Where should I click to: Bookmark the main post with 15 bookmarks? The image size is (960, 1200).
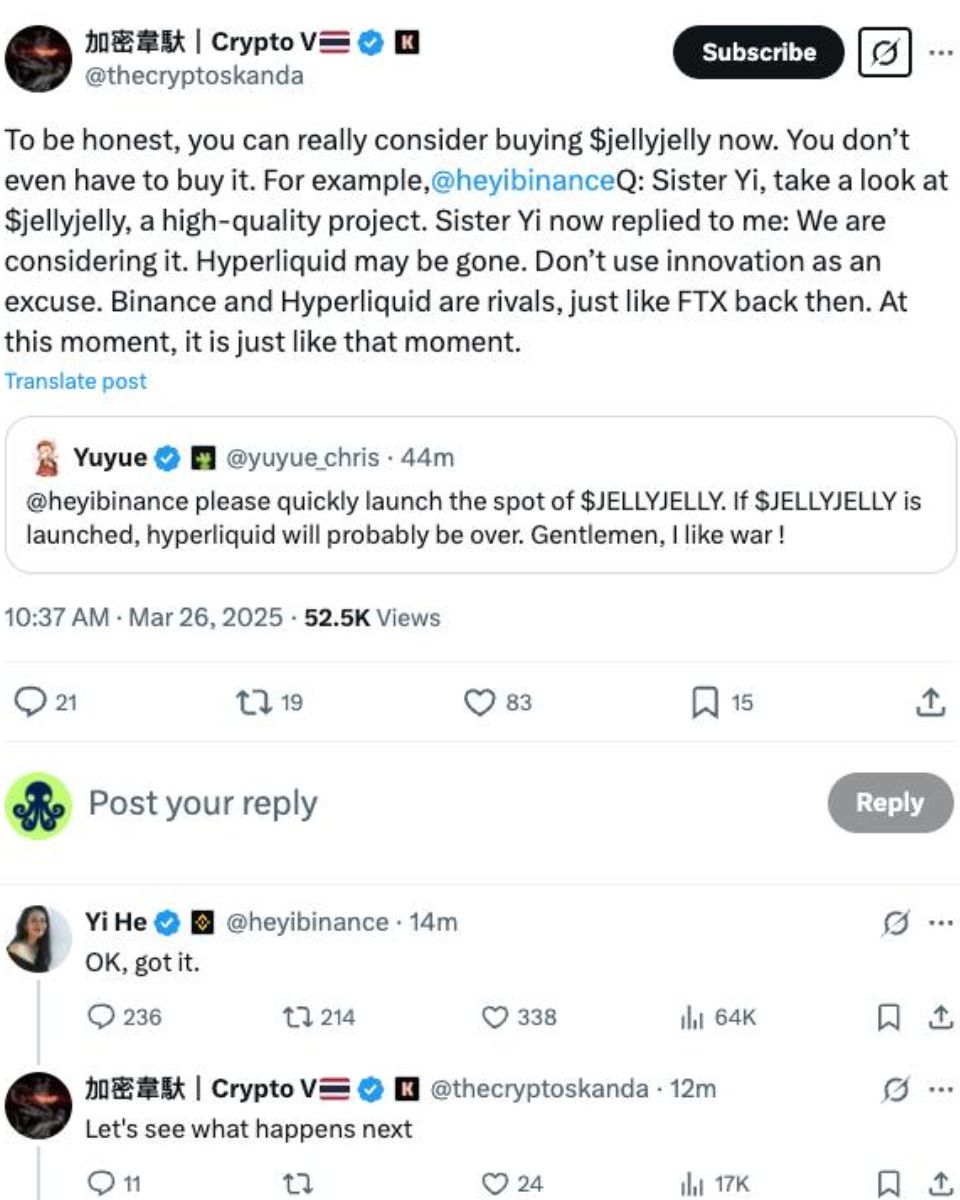coord(705,703)
